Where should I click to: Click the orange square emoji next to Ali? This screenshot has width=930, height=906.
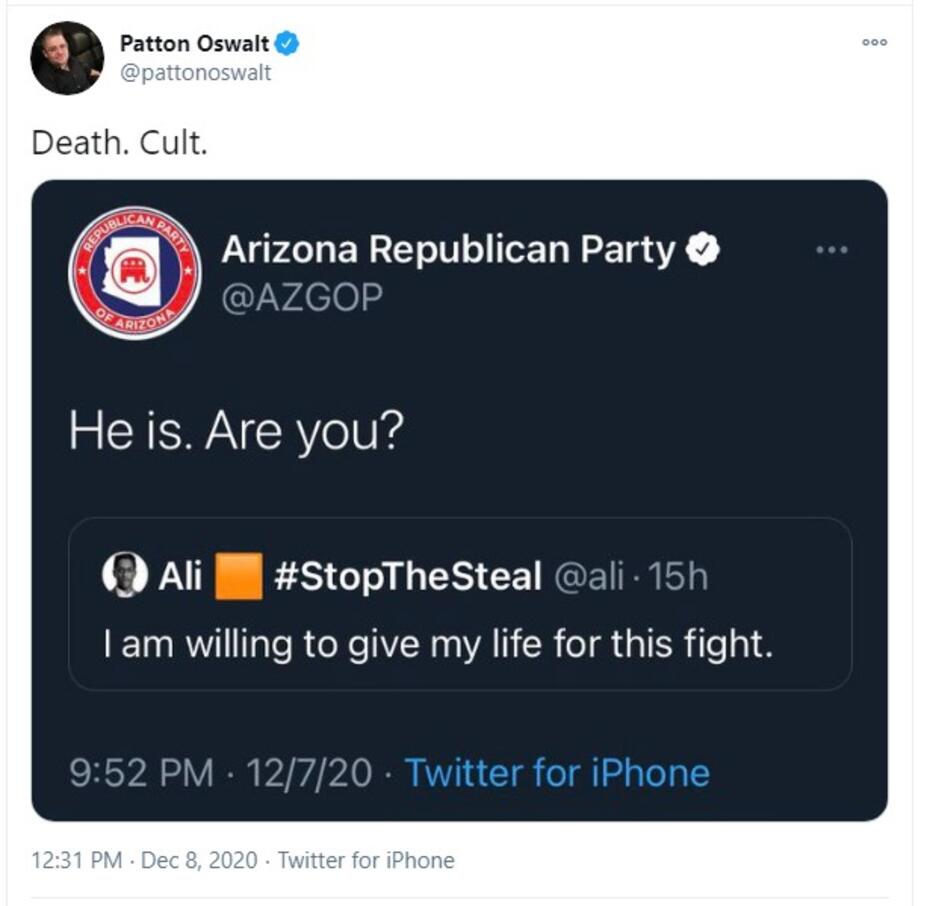(239, 576)
